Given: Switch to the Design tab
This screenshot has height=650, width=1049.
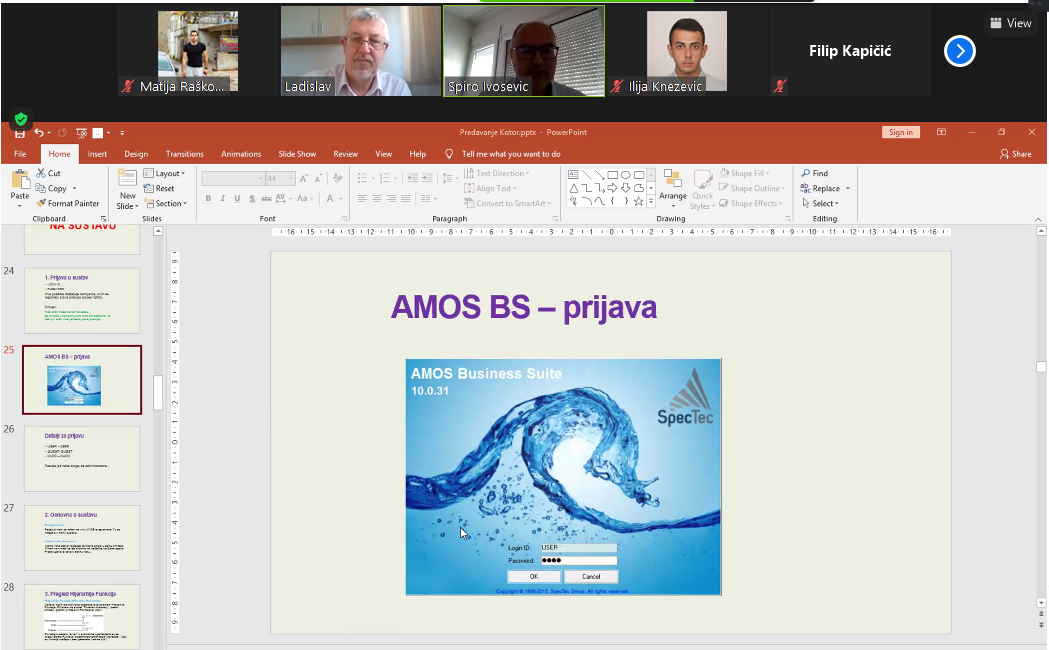Looking at the screenshot, I should [136, 154].
